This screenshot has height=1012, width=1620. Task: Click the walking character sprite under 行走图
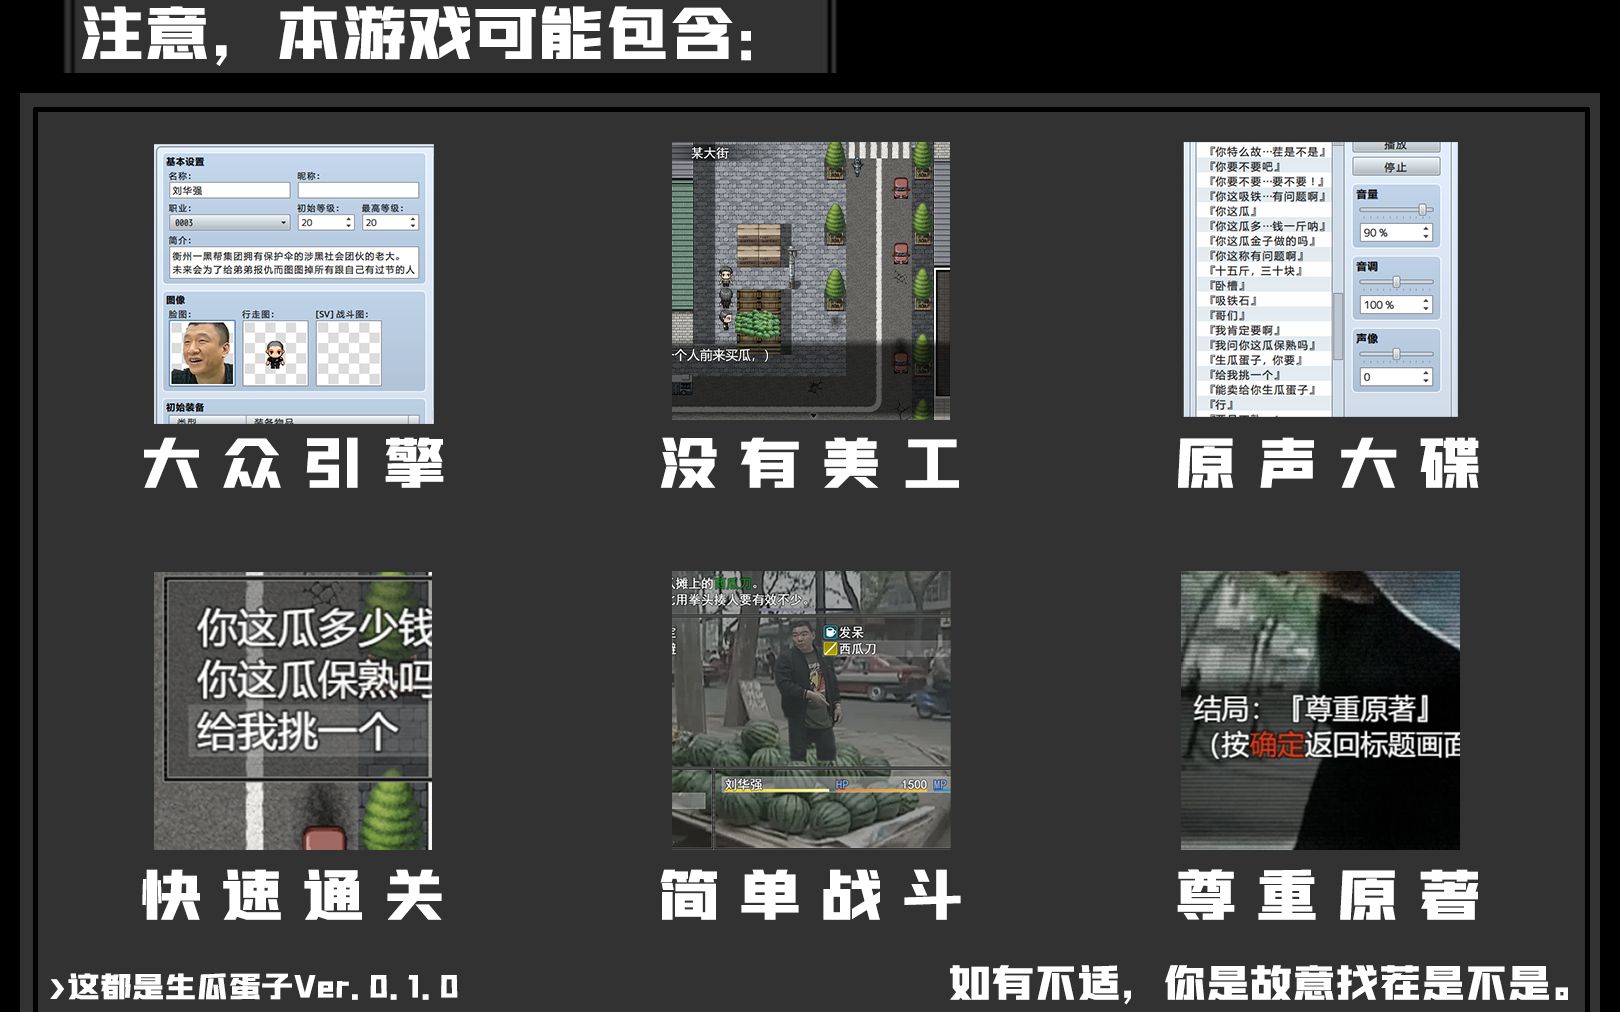tap(275, 354)
